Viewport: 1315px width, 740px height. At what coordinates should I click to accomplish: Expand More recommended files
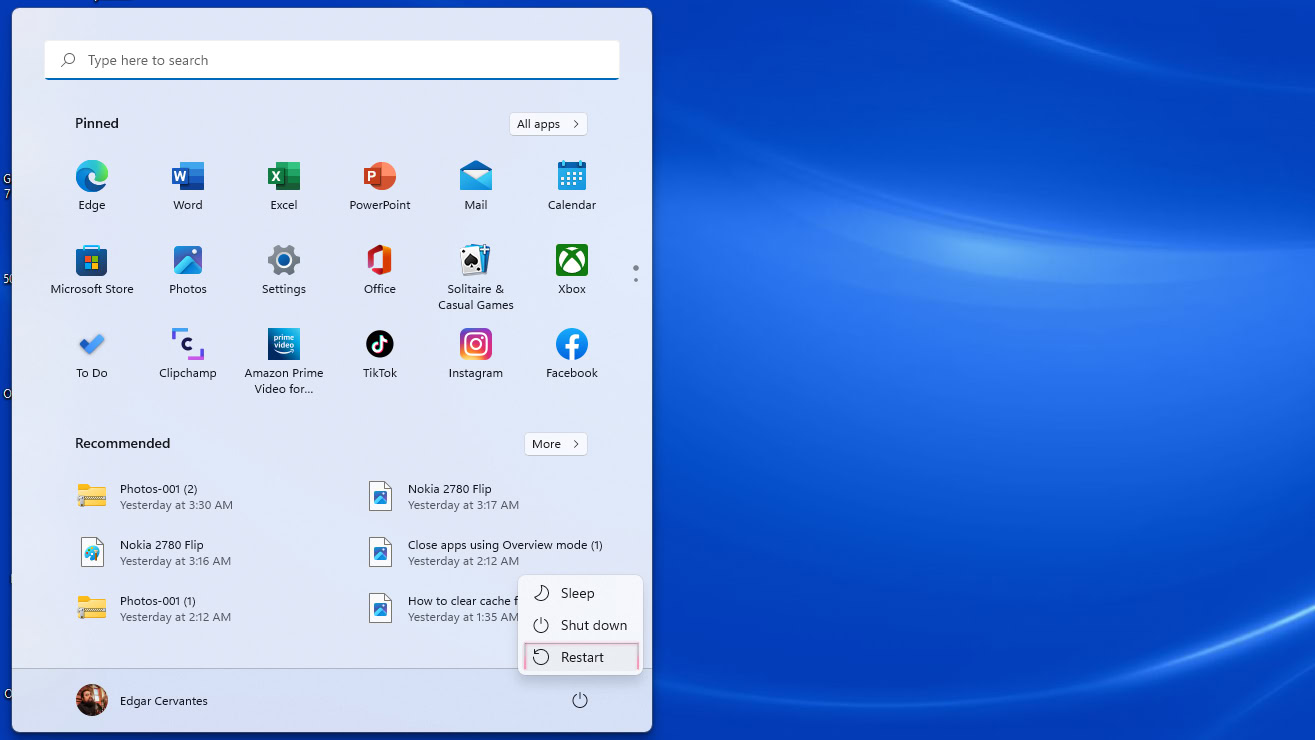(555, 444)
